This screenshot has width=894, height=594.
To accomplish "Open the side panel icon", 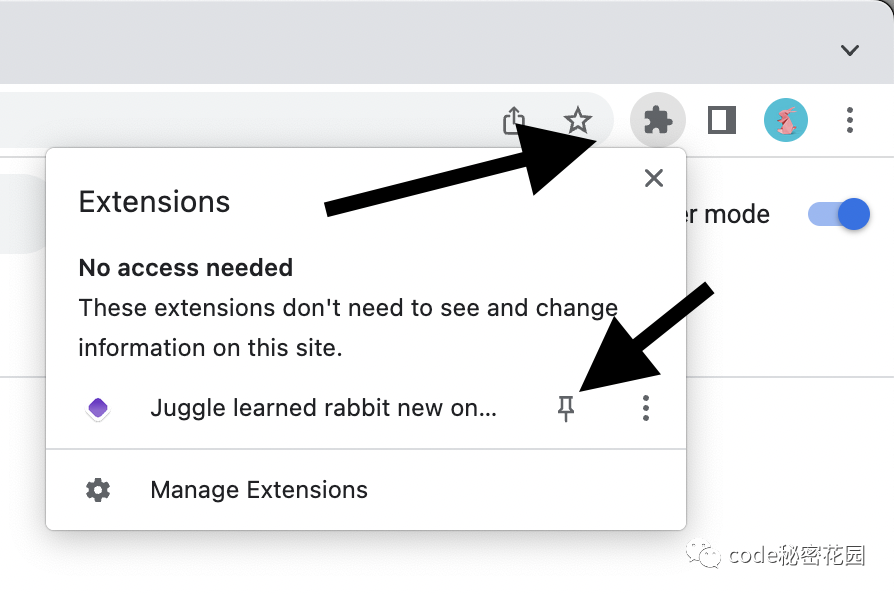I will tap(722, 120).
